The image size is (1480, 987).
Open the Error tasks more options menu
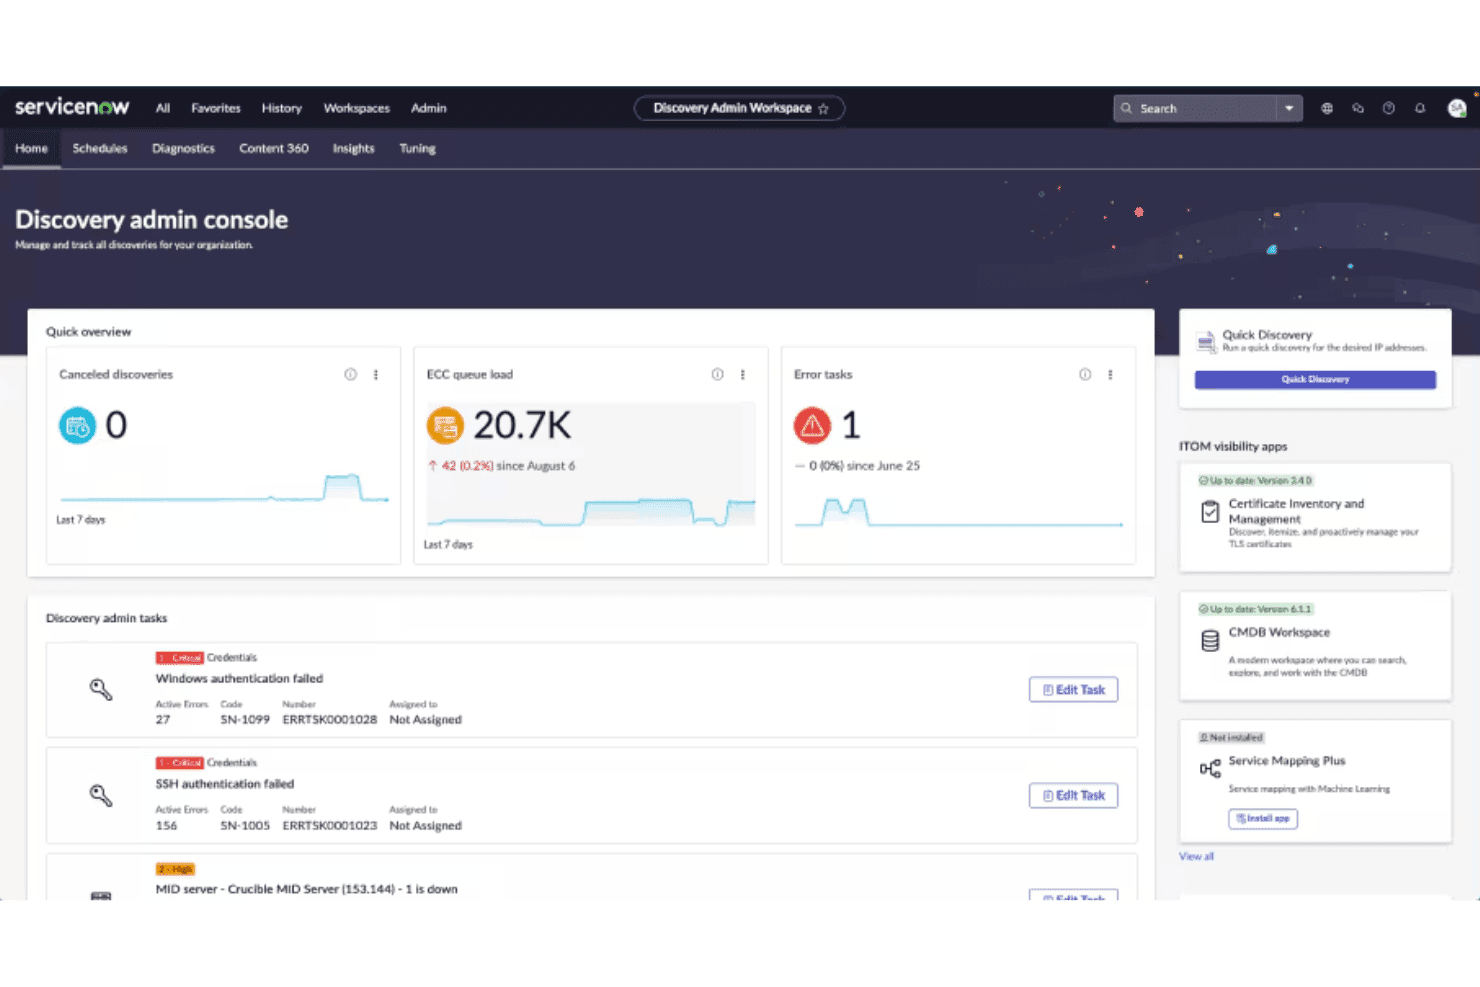pyautogui.click(x=1110, y=374)
